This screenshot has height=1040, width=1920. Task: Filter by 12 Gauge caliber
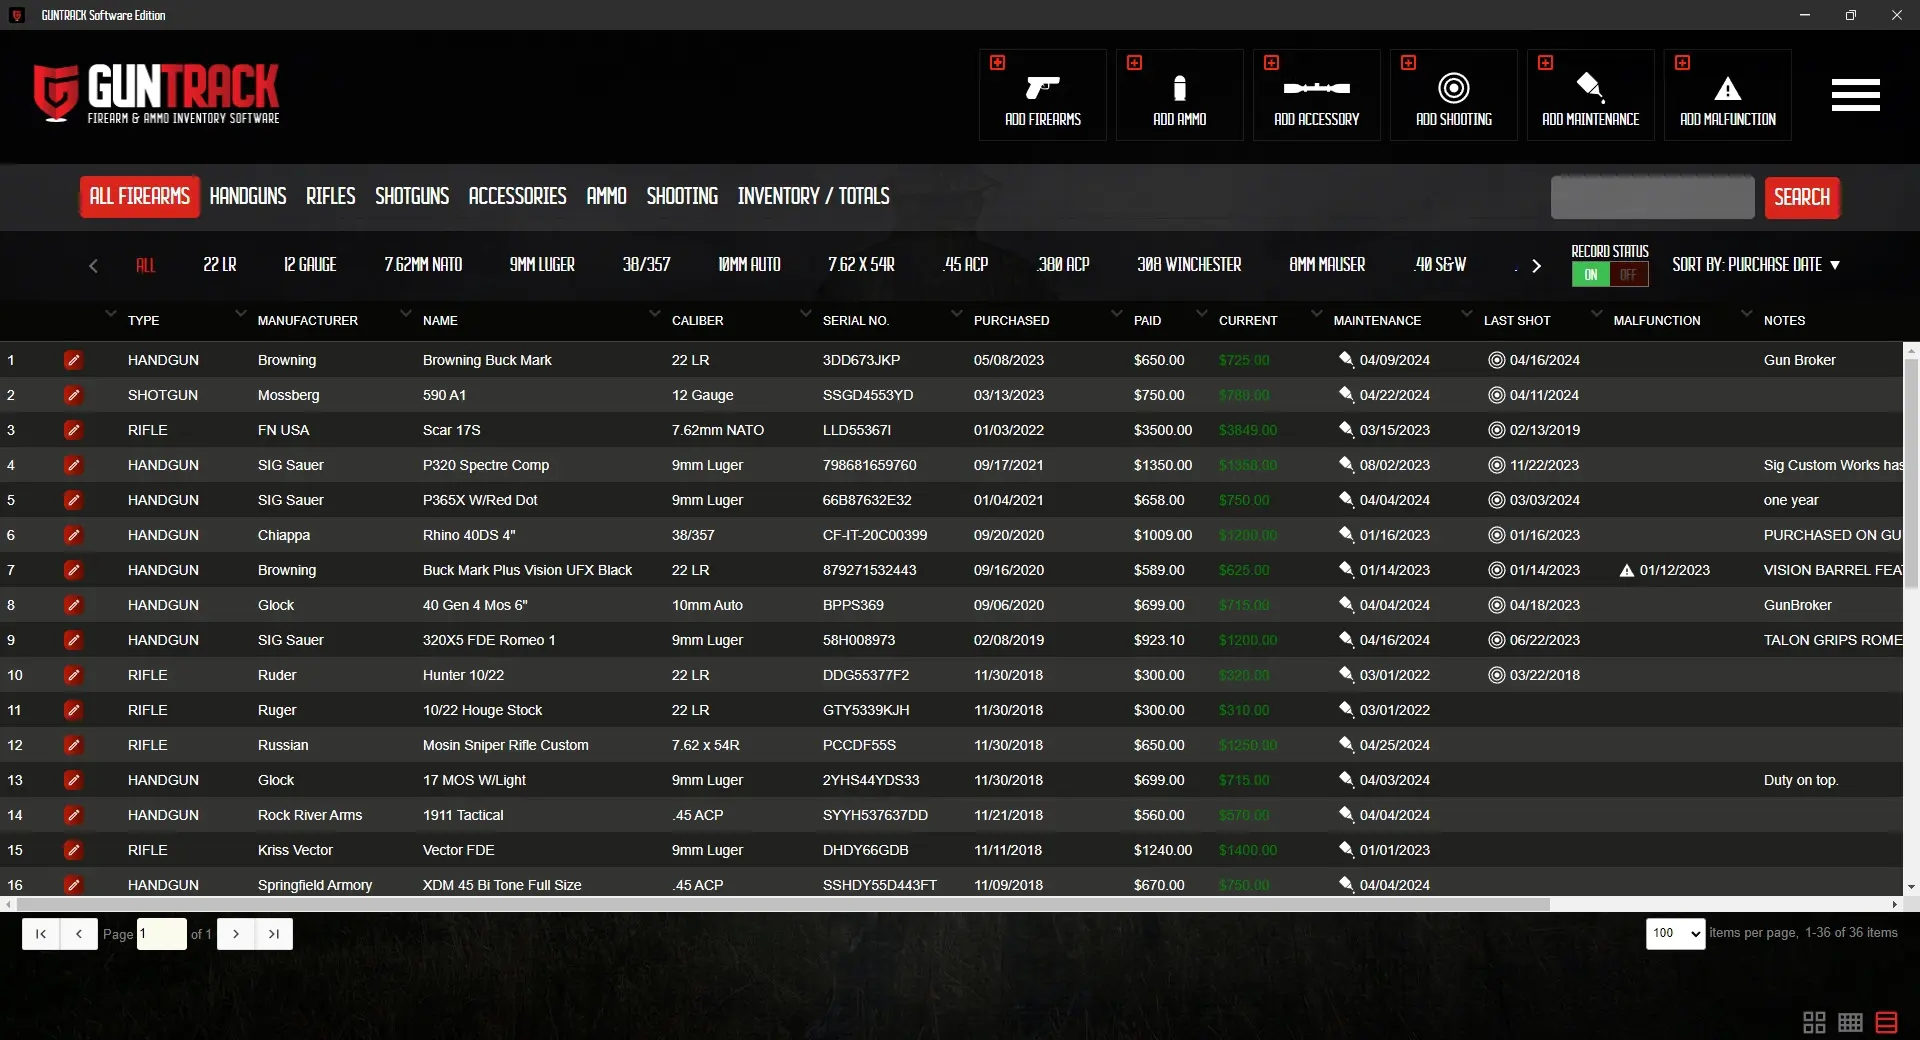coord(310,265)
